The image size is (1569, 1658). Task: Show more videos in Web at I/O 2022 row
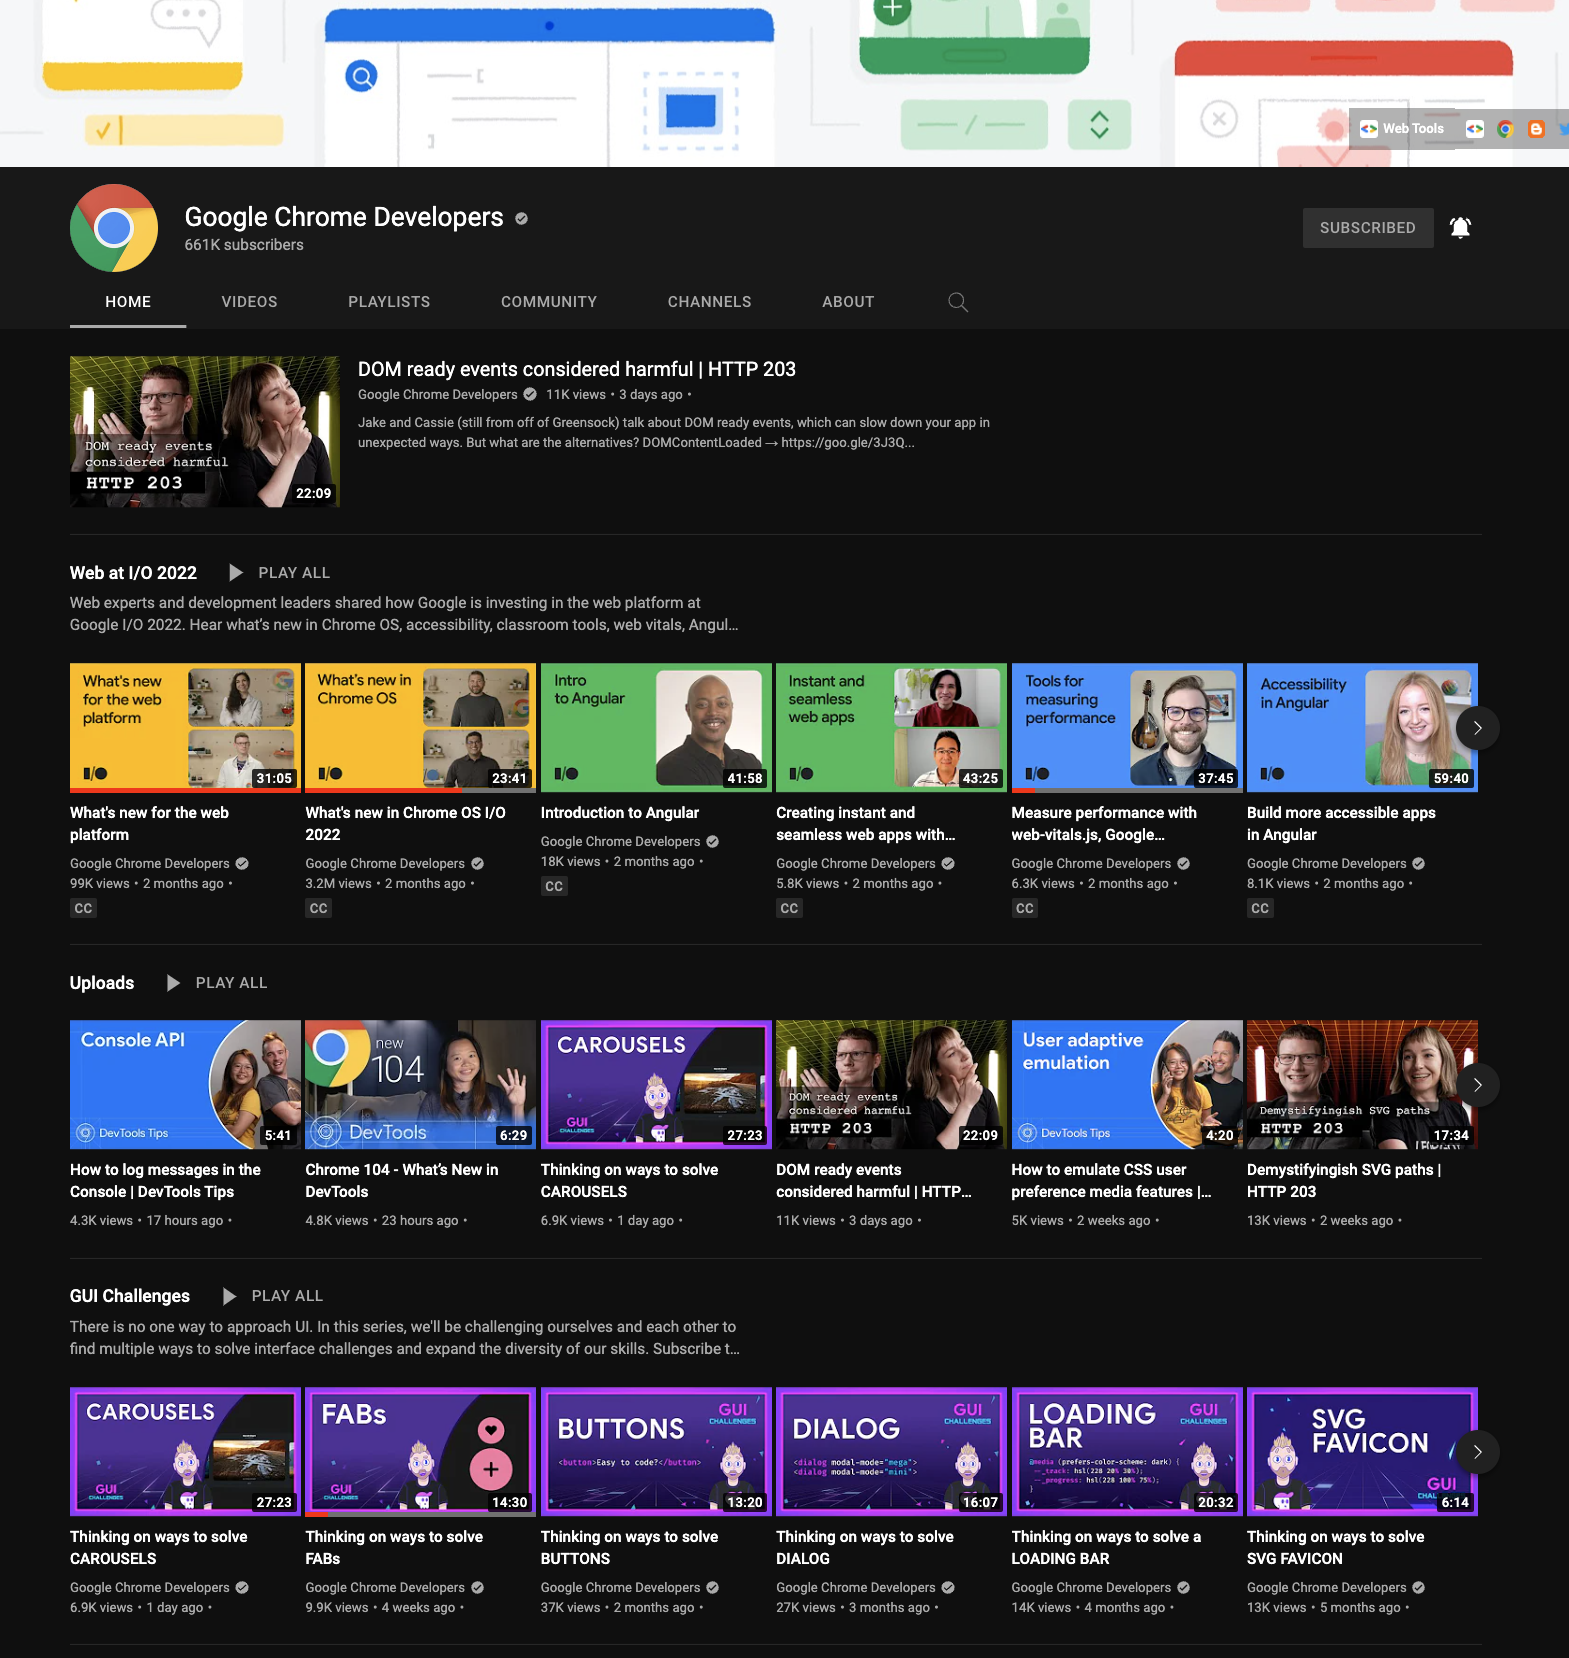[x=1477, y=728]
